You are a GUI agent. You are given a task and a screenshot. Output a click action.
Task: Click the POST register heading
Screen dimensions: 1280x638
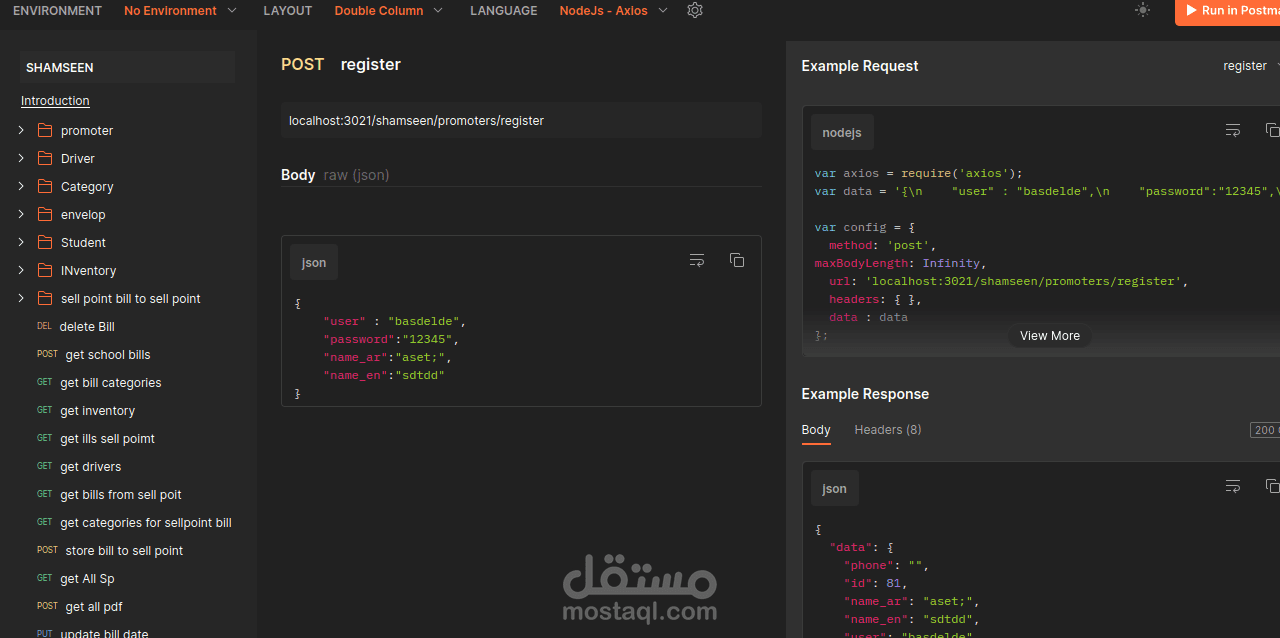click(341, 64)
